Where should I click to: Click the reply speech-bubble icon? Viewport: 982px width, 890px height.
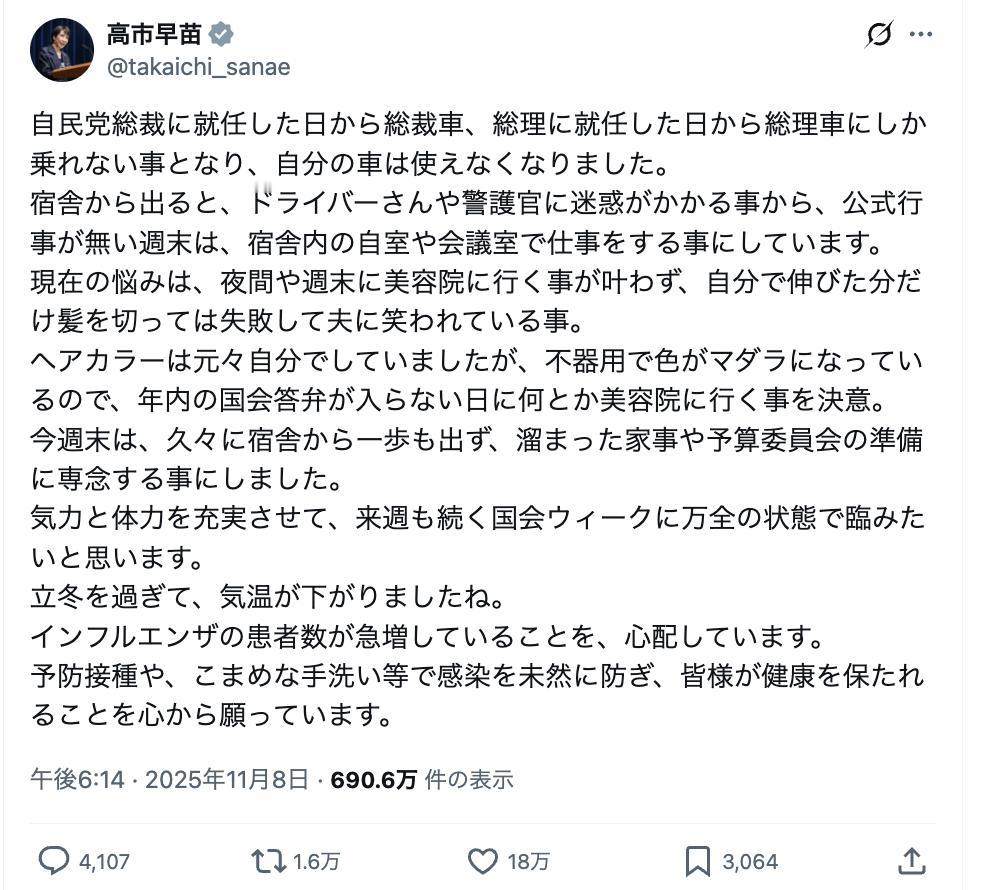(x=52, y=859)
